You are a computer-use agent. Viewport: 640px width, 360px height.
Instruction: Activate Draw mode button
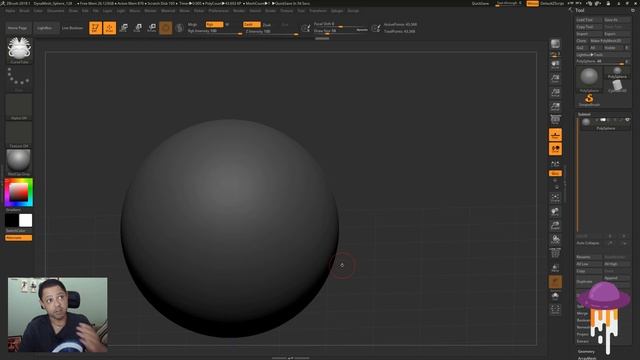(x=109, y=28)
